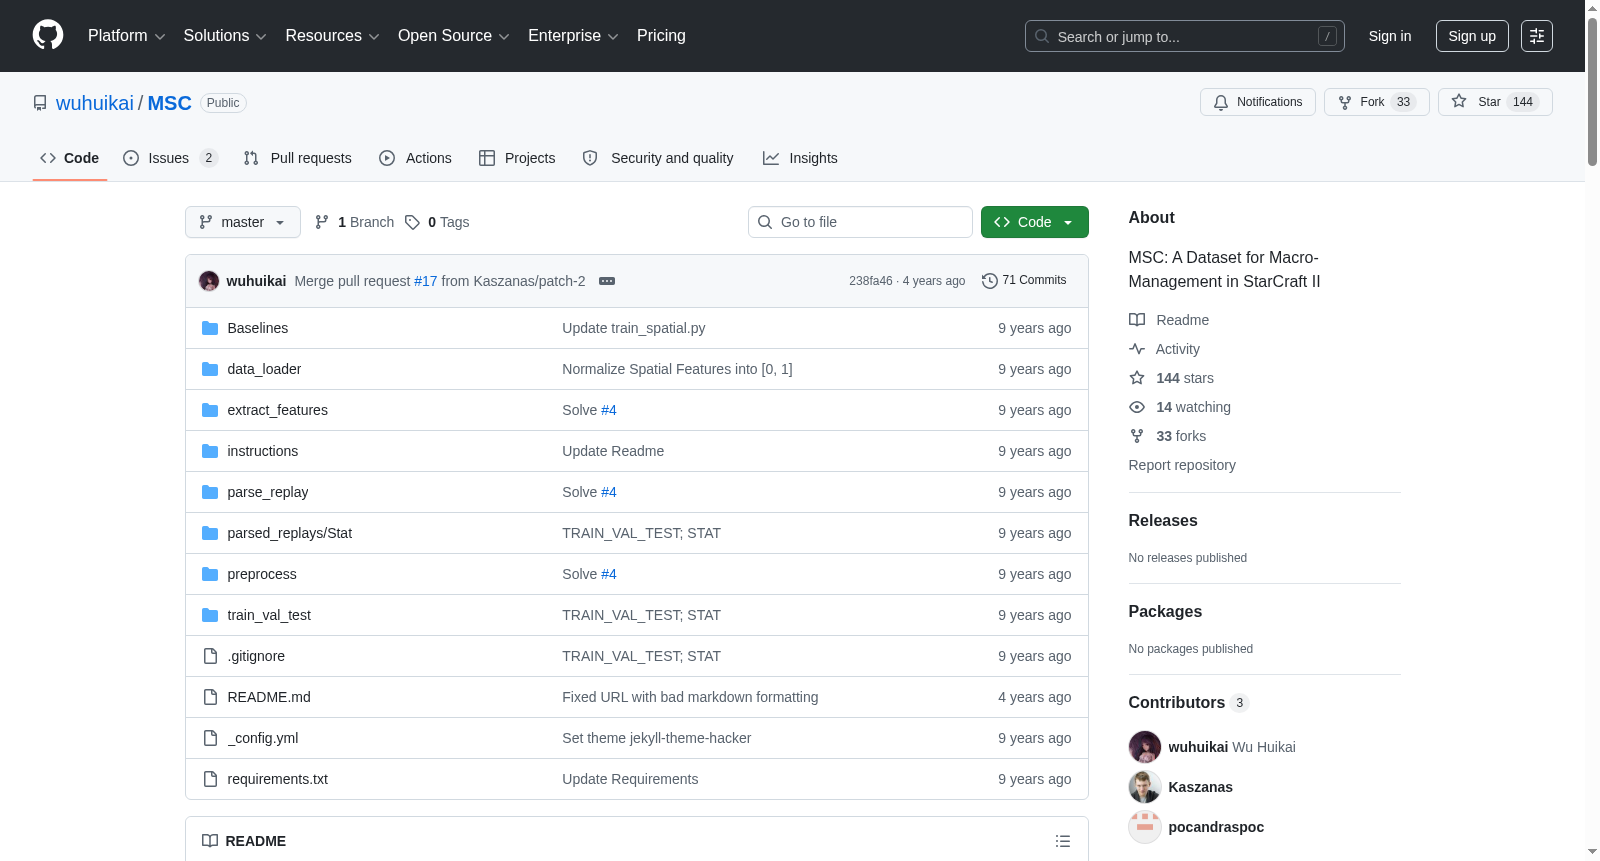Click the requirements.txt file icon
The width and height of the screenshot is (1600, 861).
coord(210,779)
